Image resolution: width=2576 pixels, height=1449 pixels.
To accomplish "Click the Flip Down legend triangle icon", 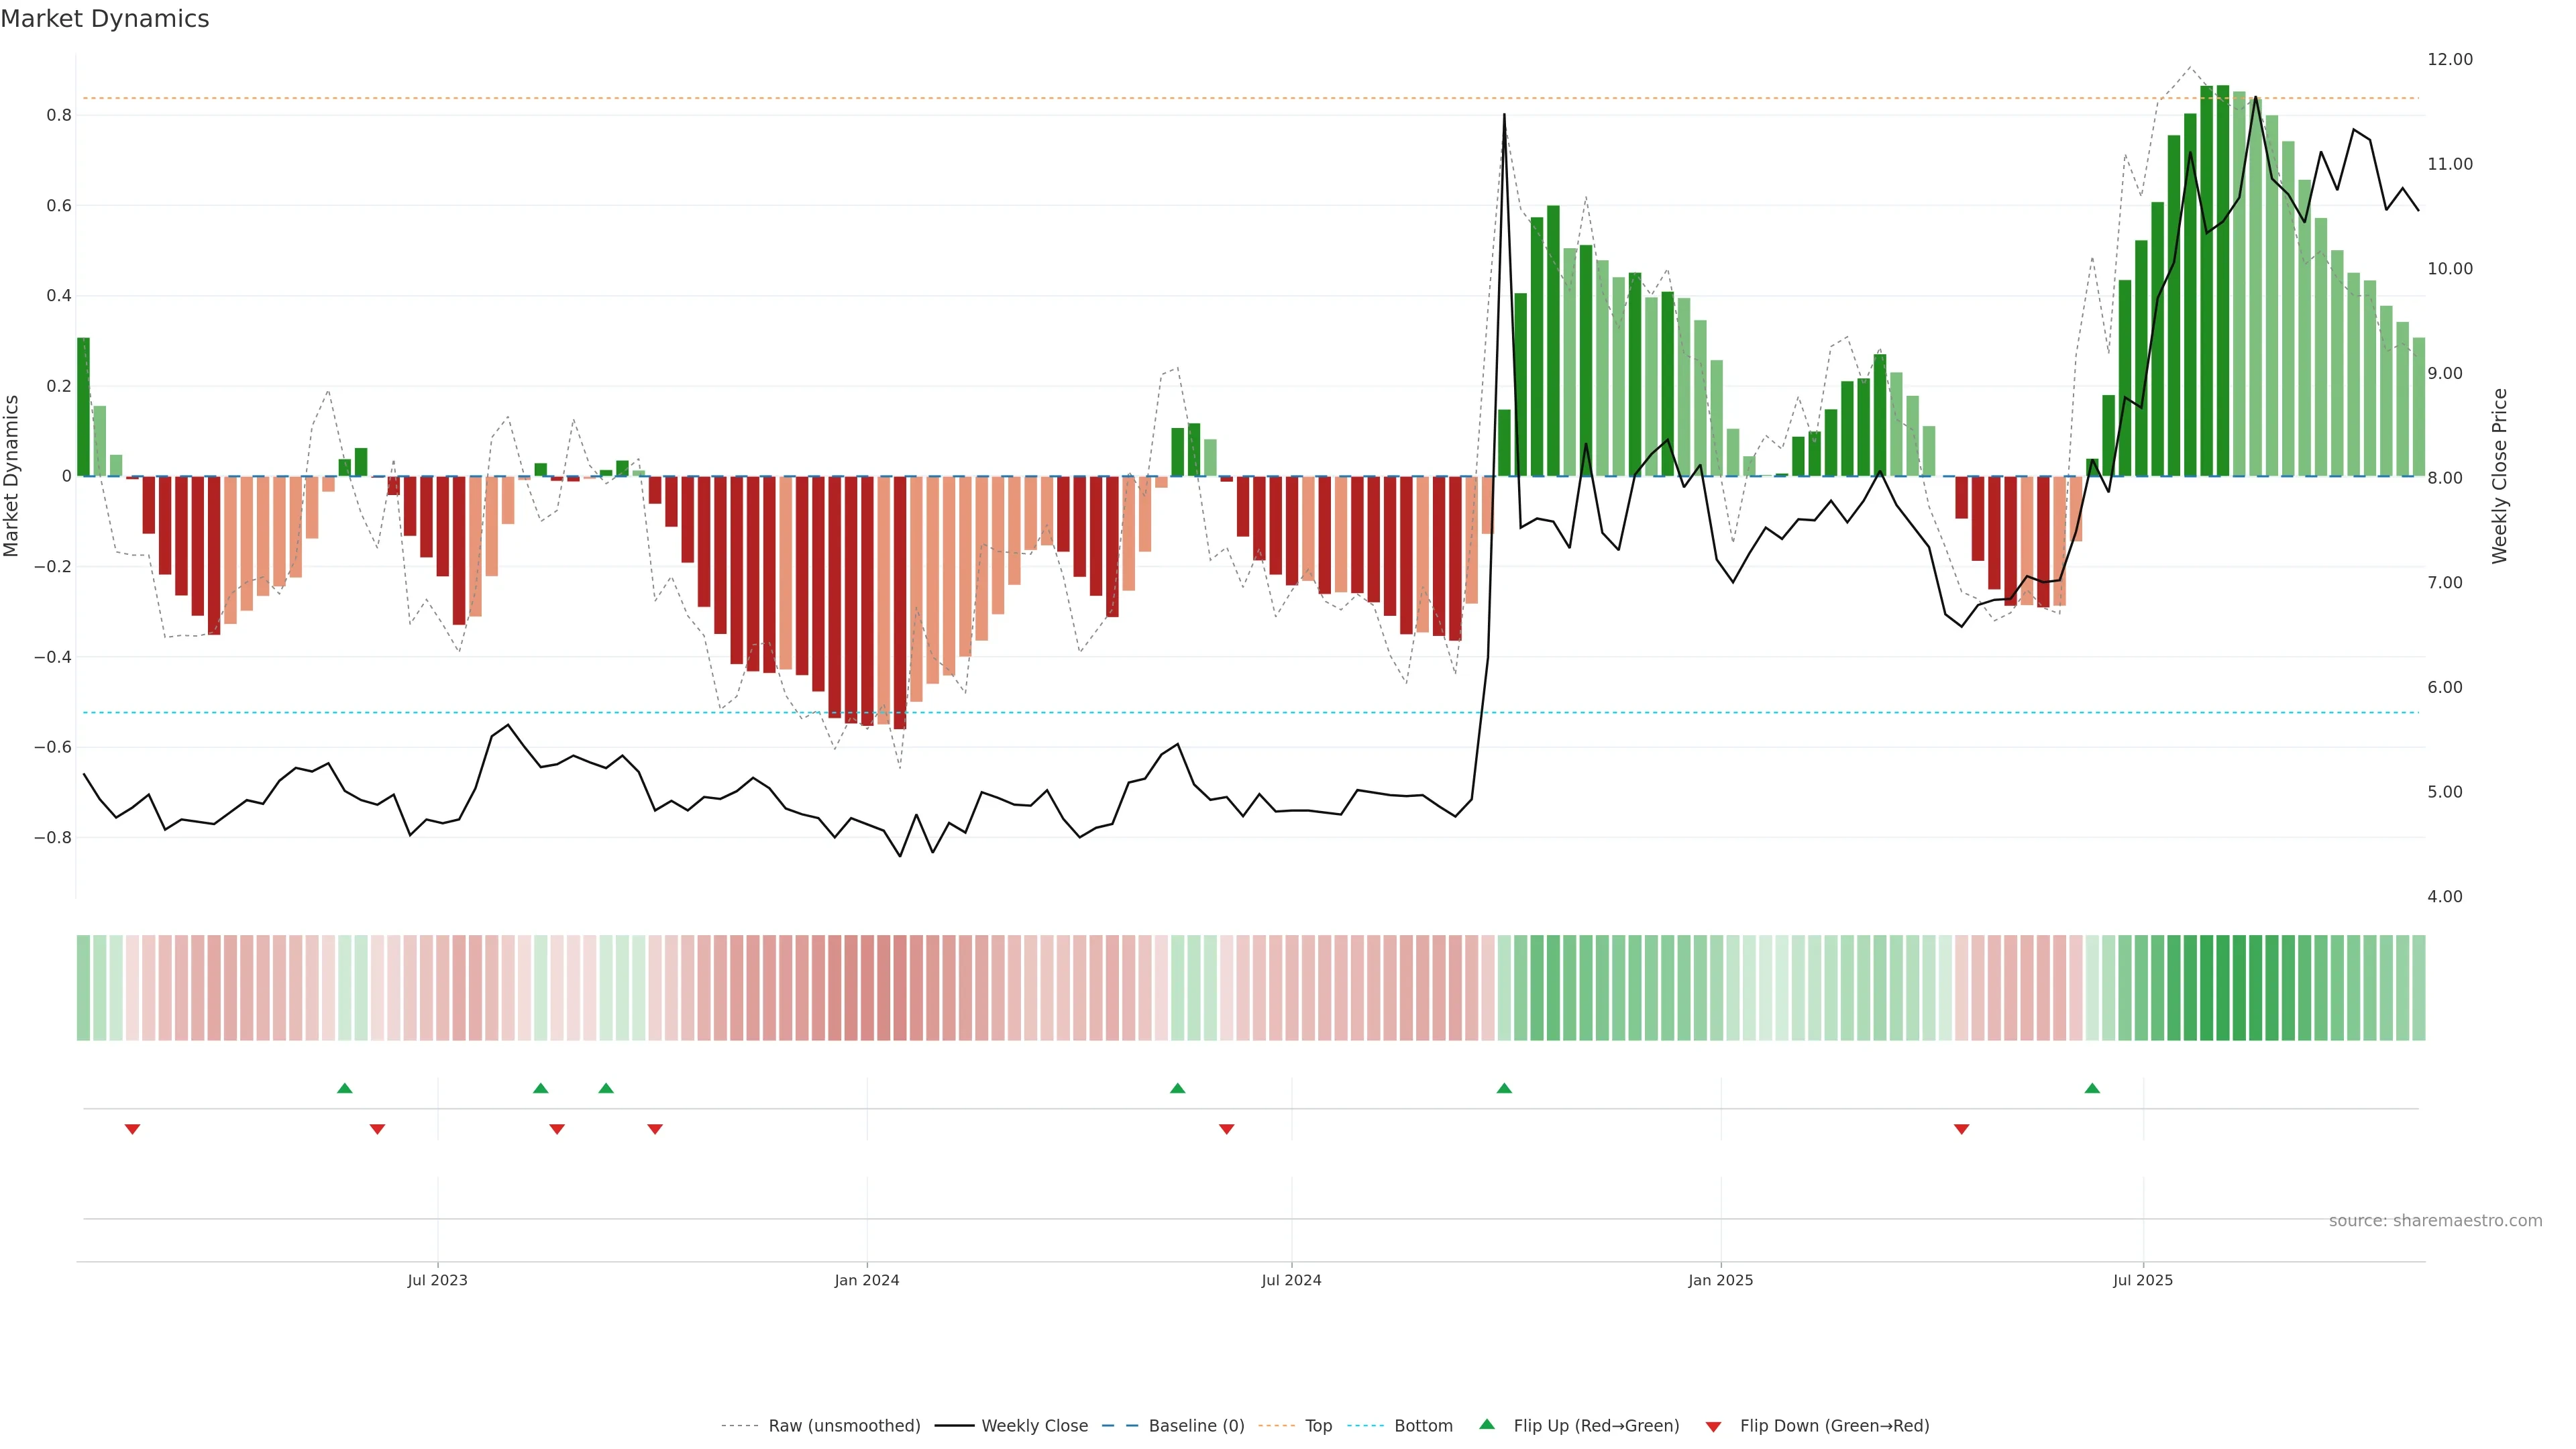I will pos(1713,1426).
